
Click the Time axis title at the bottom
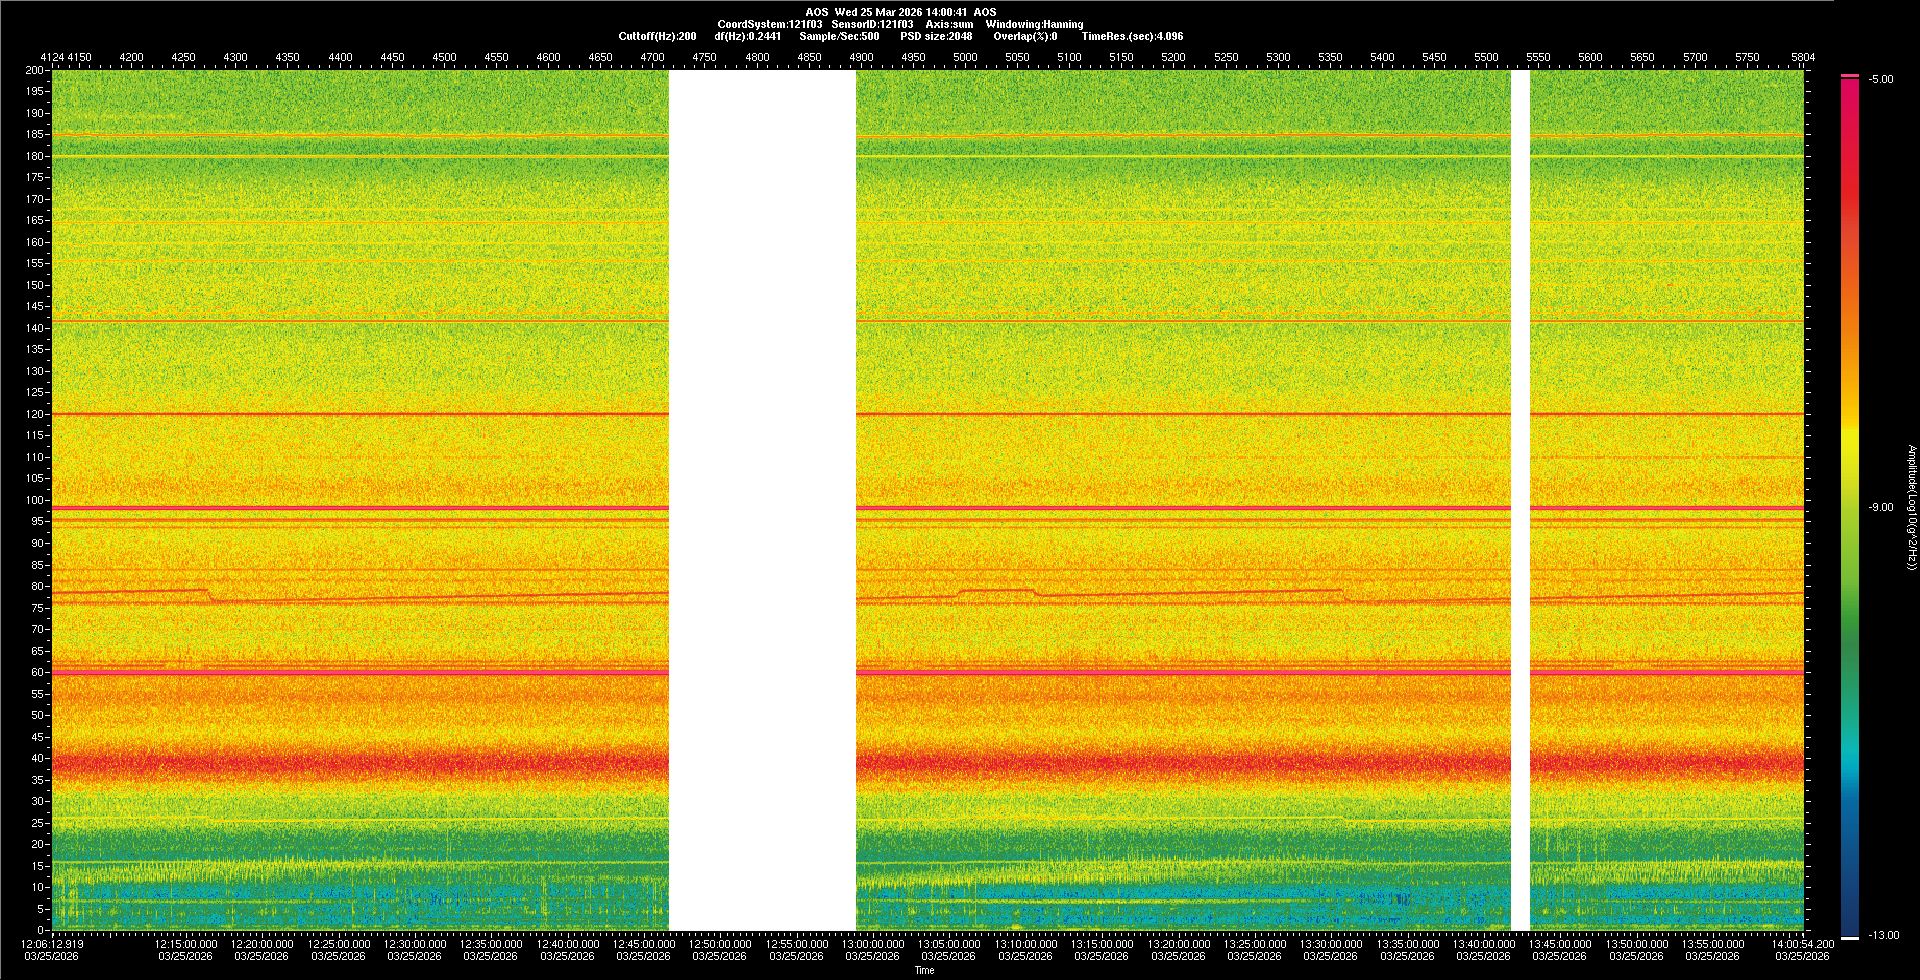pos(924,970)
